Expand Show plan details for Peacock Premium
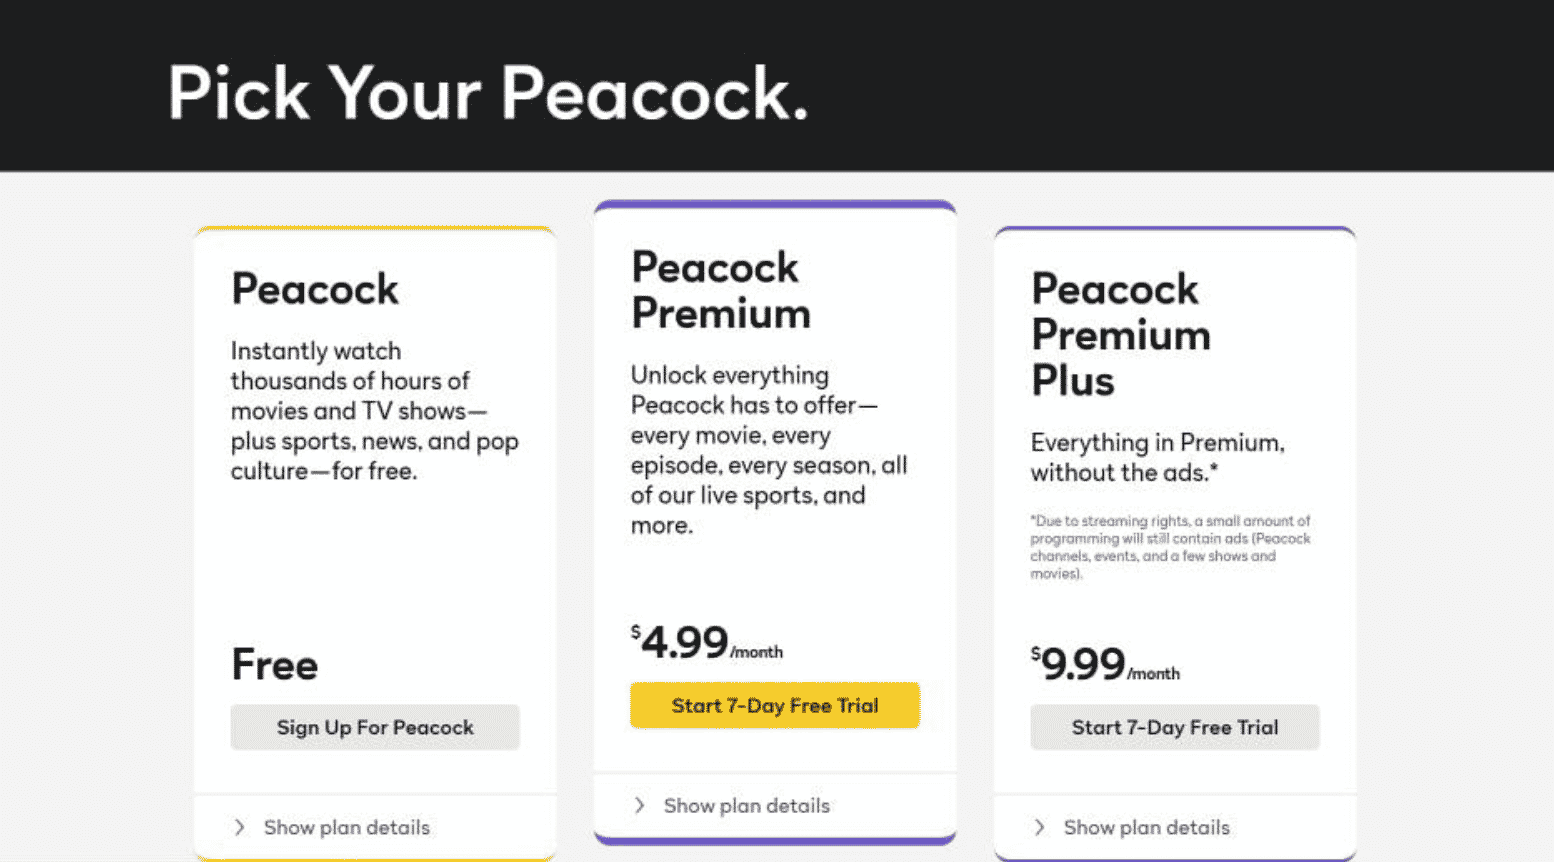This screenshot has height=862, width=1554. coord(746,805)
